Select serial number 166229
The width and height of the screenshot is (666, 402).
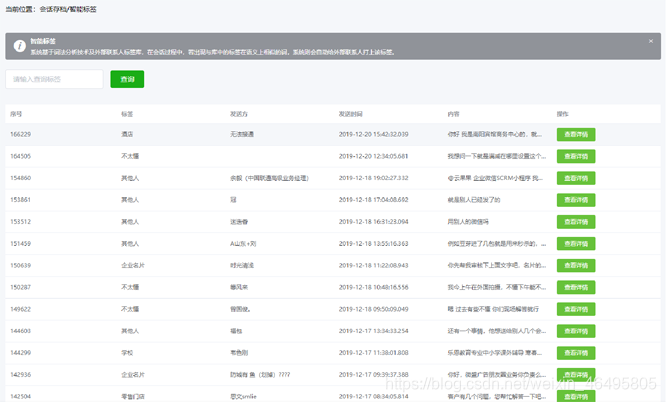click(20, 134)
